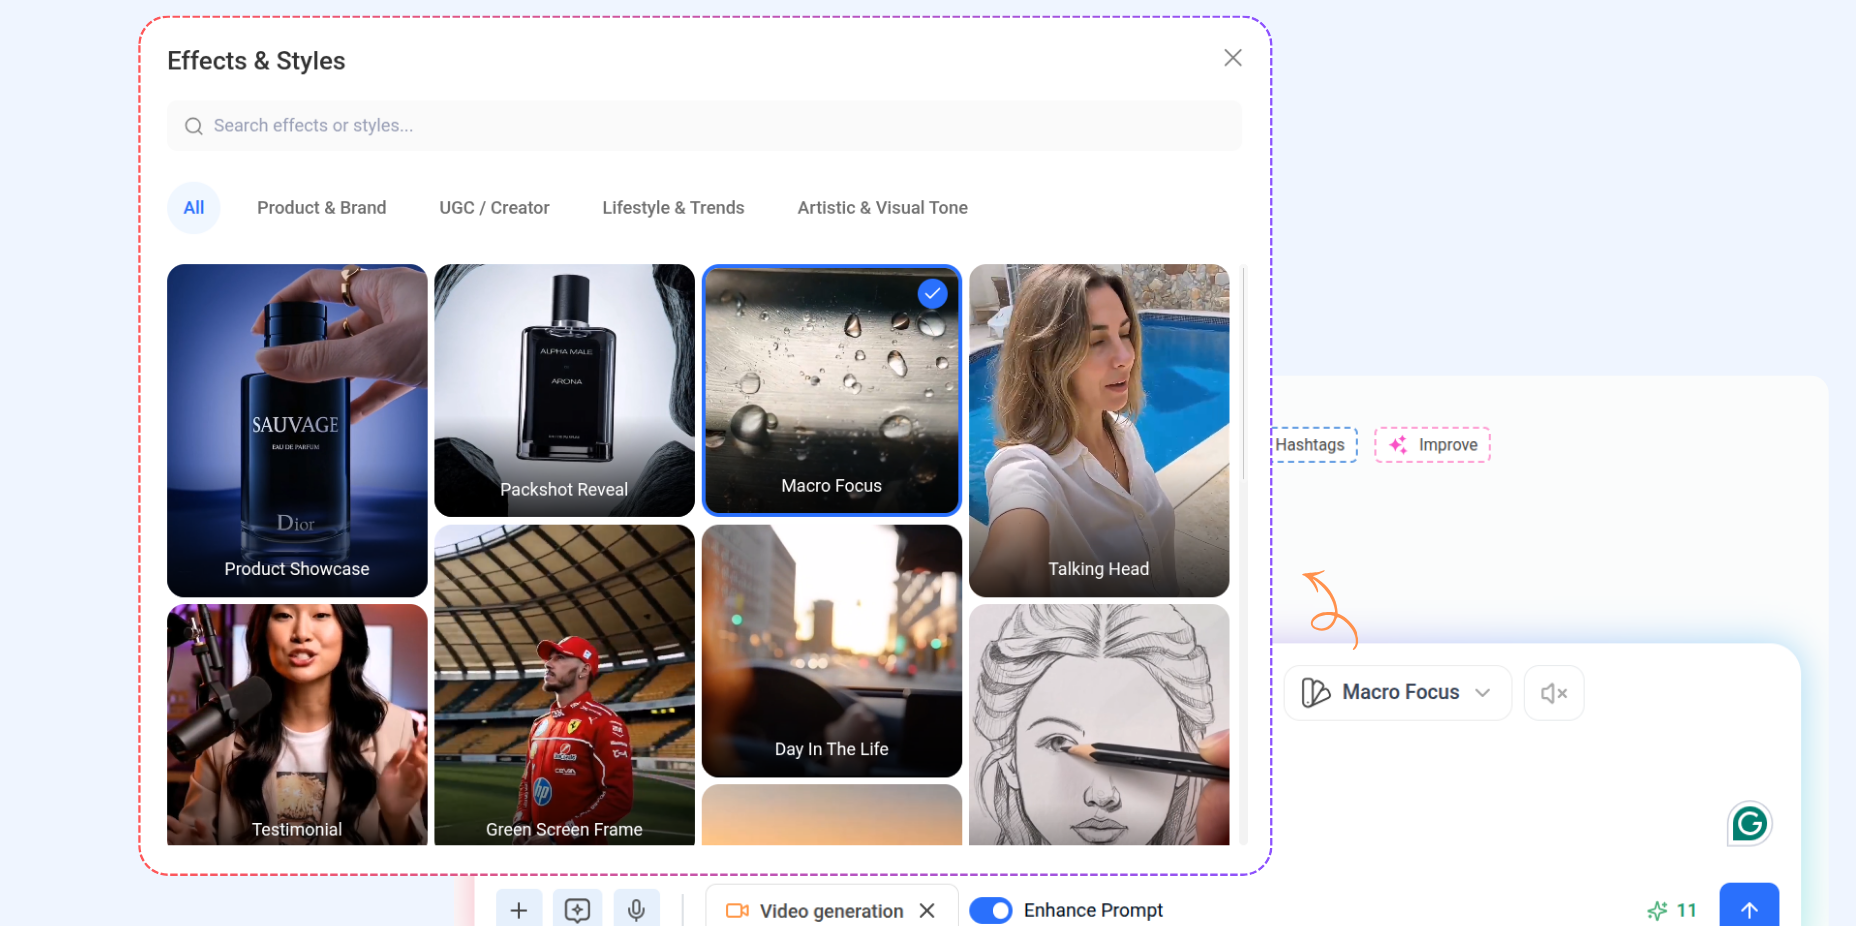Open the UGC / Creator tab
Screen dimensions: 1856x926
494,208
